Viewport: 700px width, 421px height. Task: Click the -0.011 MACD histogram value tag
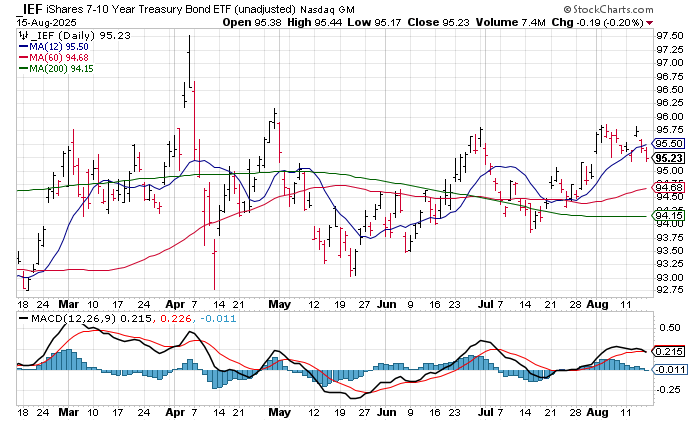(667, 369)
